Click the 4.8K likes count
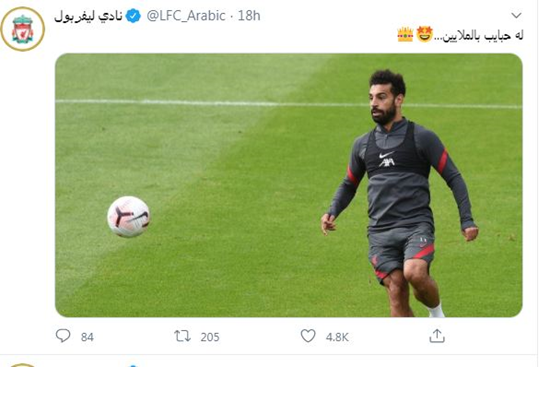The image size is (550, 400). tap(337, 337)
